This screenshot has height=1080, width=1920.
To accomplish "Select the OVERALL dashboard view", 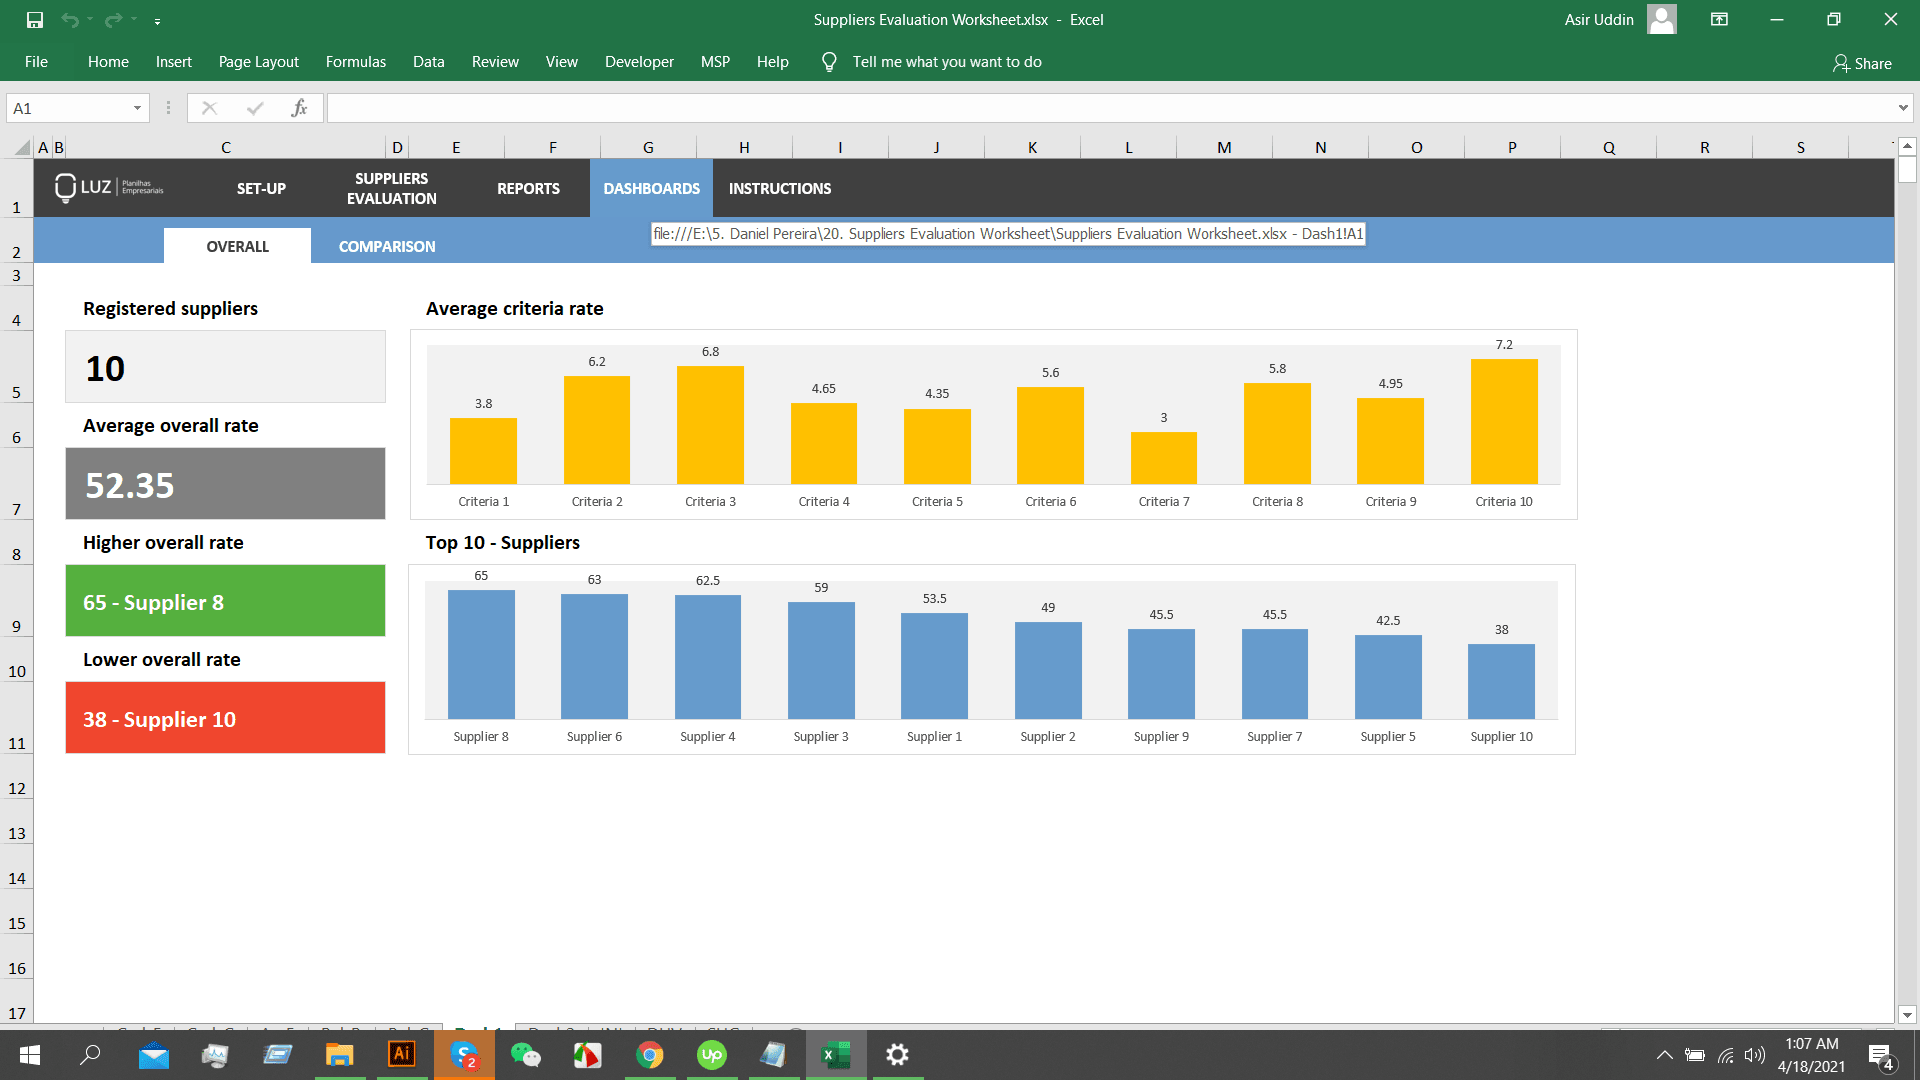I will click(237, 245).
